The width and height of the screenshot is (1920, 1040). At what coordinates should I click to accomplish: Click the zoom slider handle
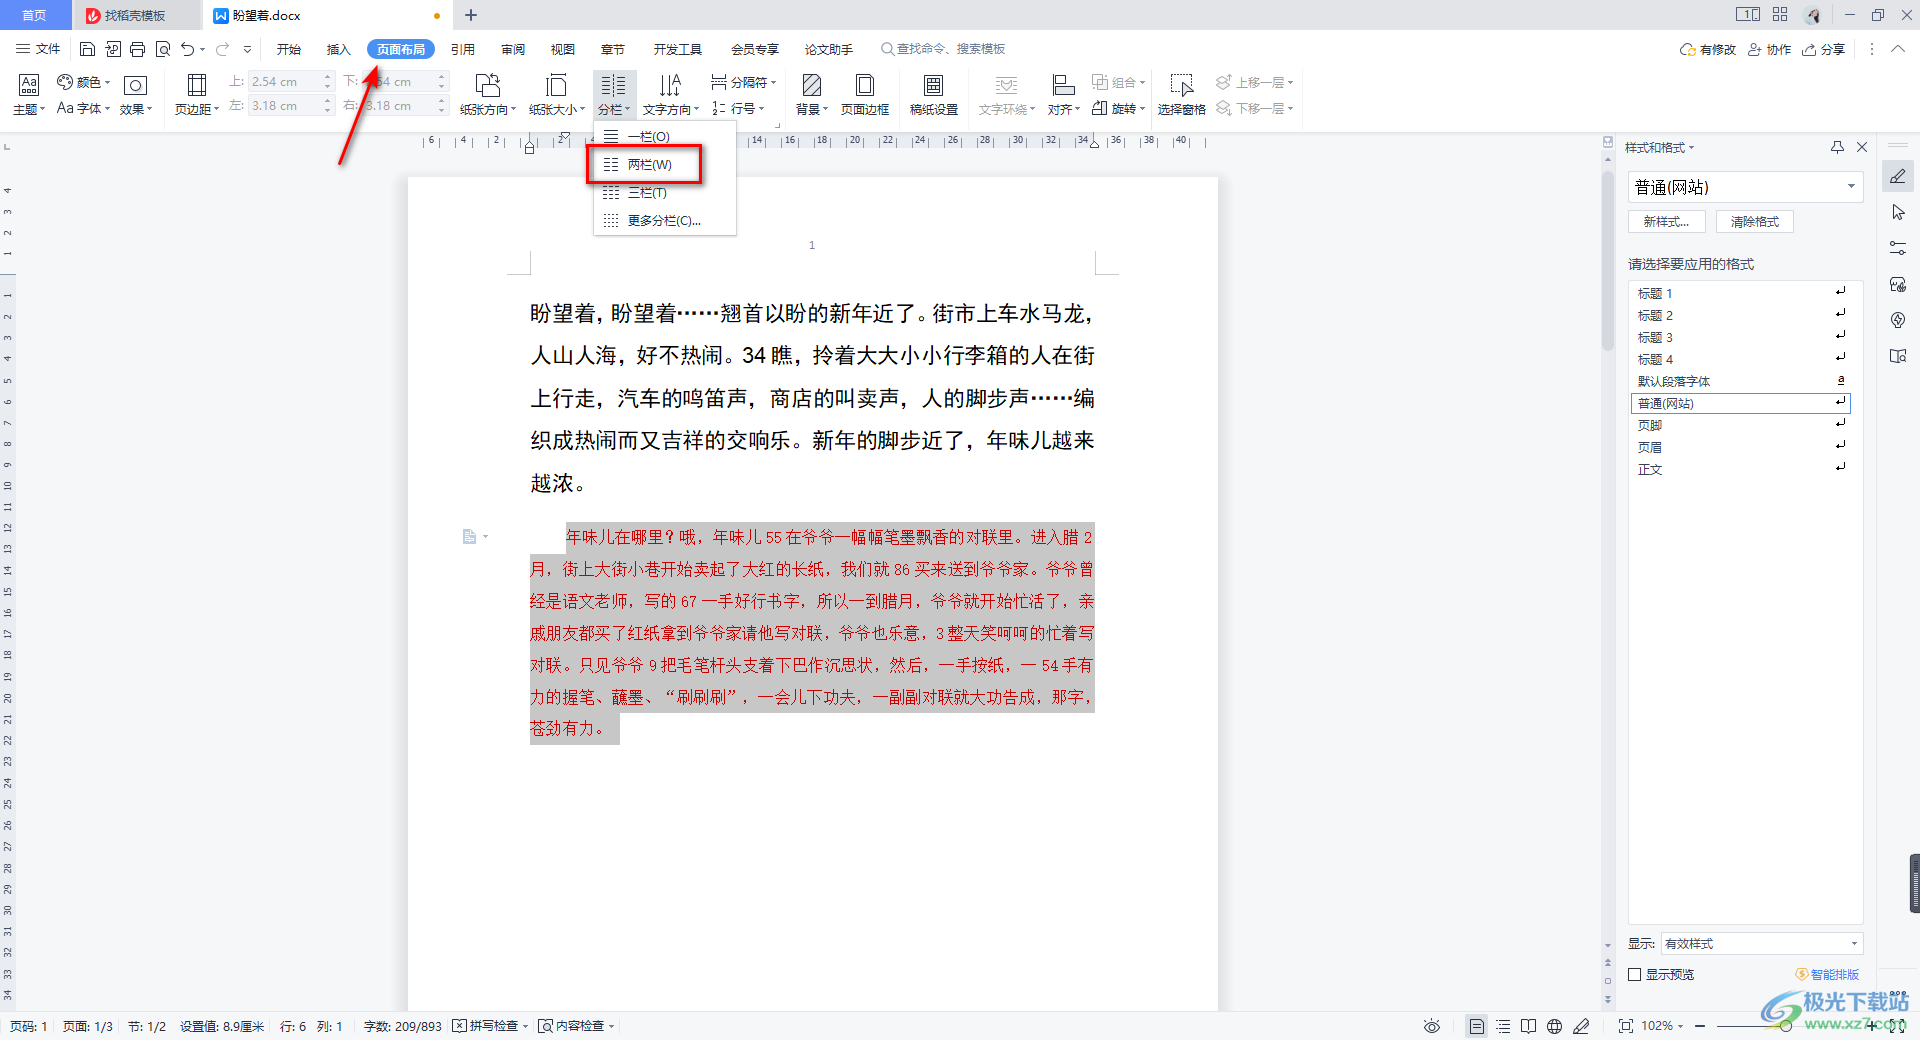click(x=1785, y=1026)
